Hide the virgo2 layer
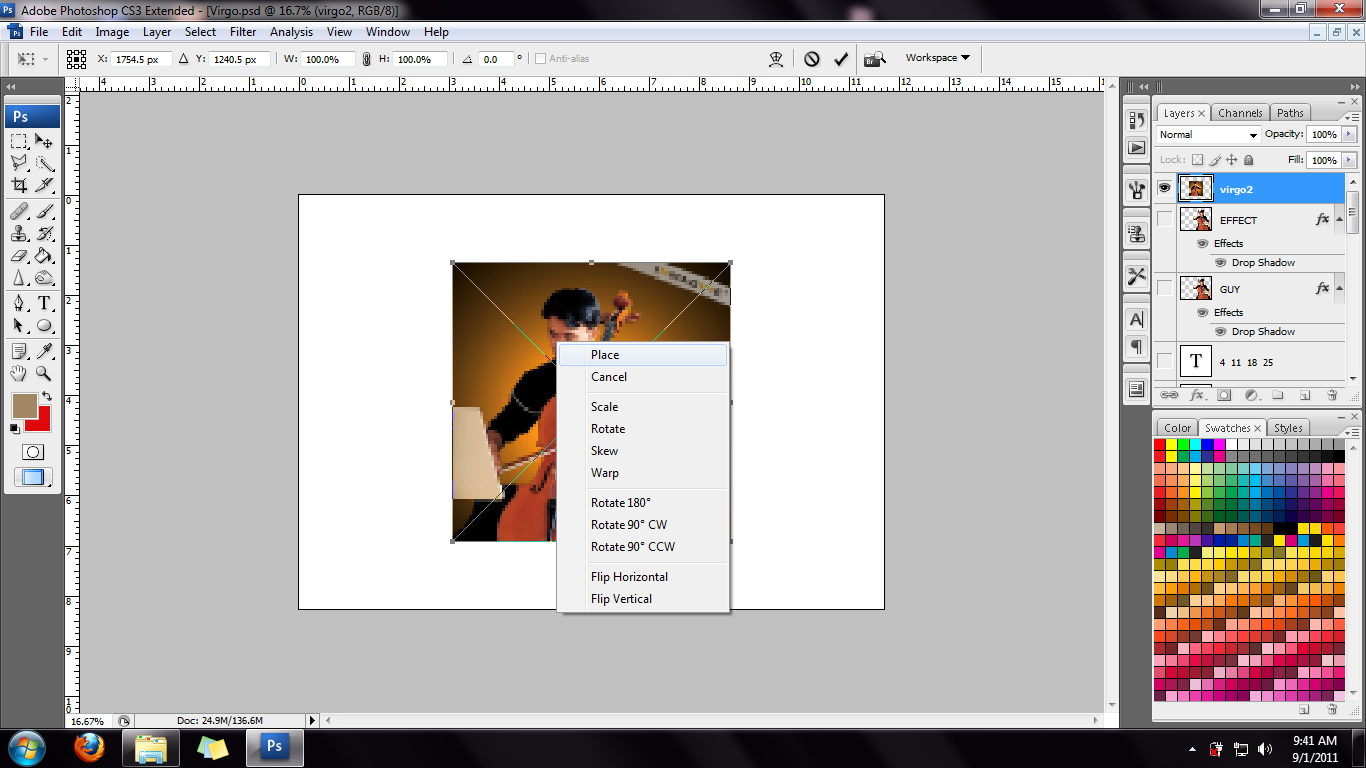Image resolution: width=1366 pixels, height=768 pixels. coord(1164,188)
